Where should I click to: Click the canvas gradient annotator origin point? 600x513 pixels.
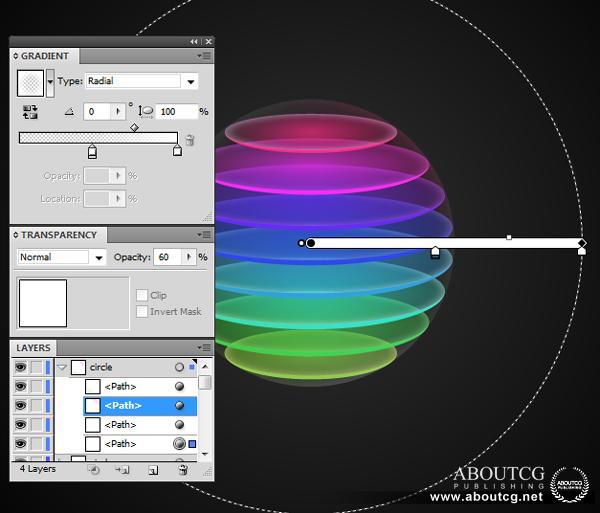click(x=311, y=243)
